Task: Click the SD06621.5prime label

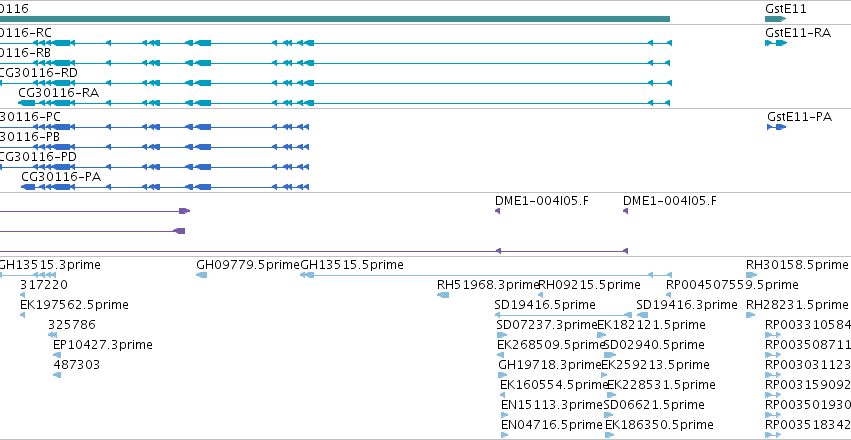Action: pyautogui.click(x=654, y=405)
